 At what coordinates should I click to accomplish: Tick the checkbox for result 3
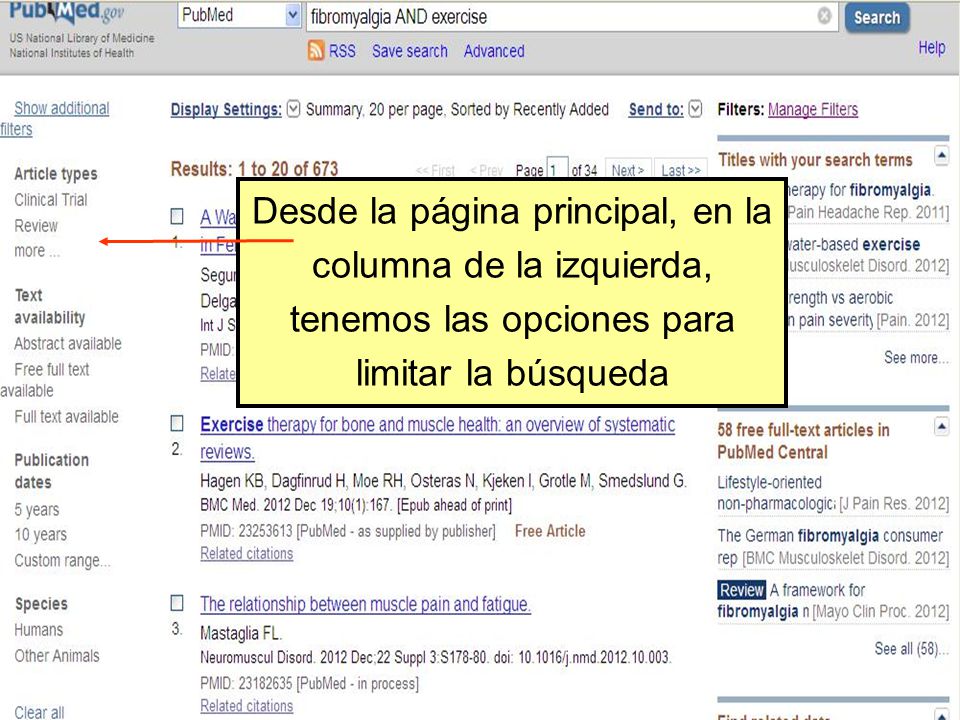click(177, 603)
